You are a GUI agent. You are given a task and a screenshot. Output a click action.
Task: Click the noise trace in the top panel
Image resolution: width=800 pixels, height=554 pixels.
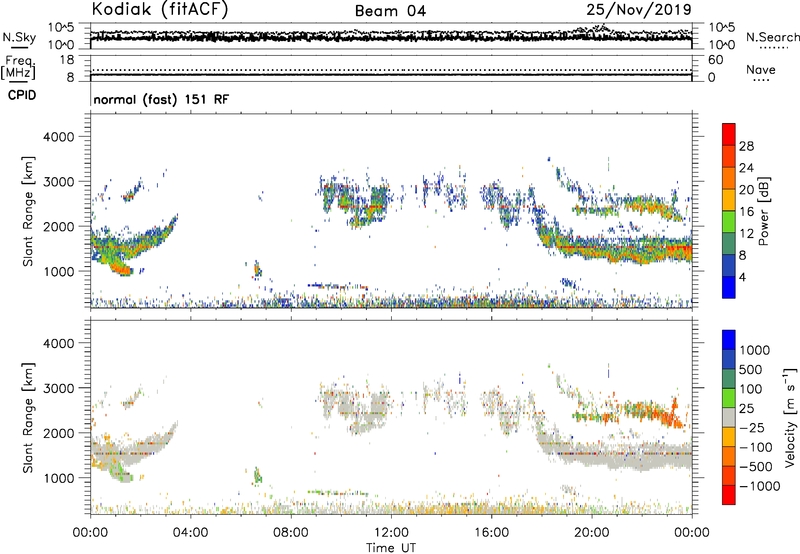coord(391,36)
